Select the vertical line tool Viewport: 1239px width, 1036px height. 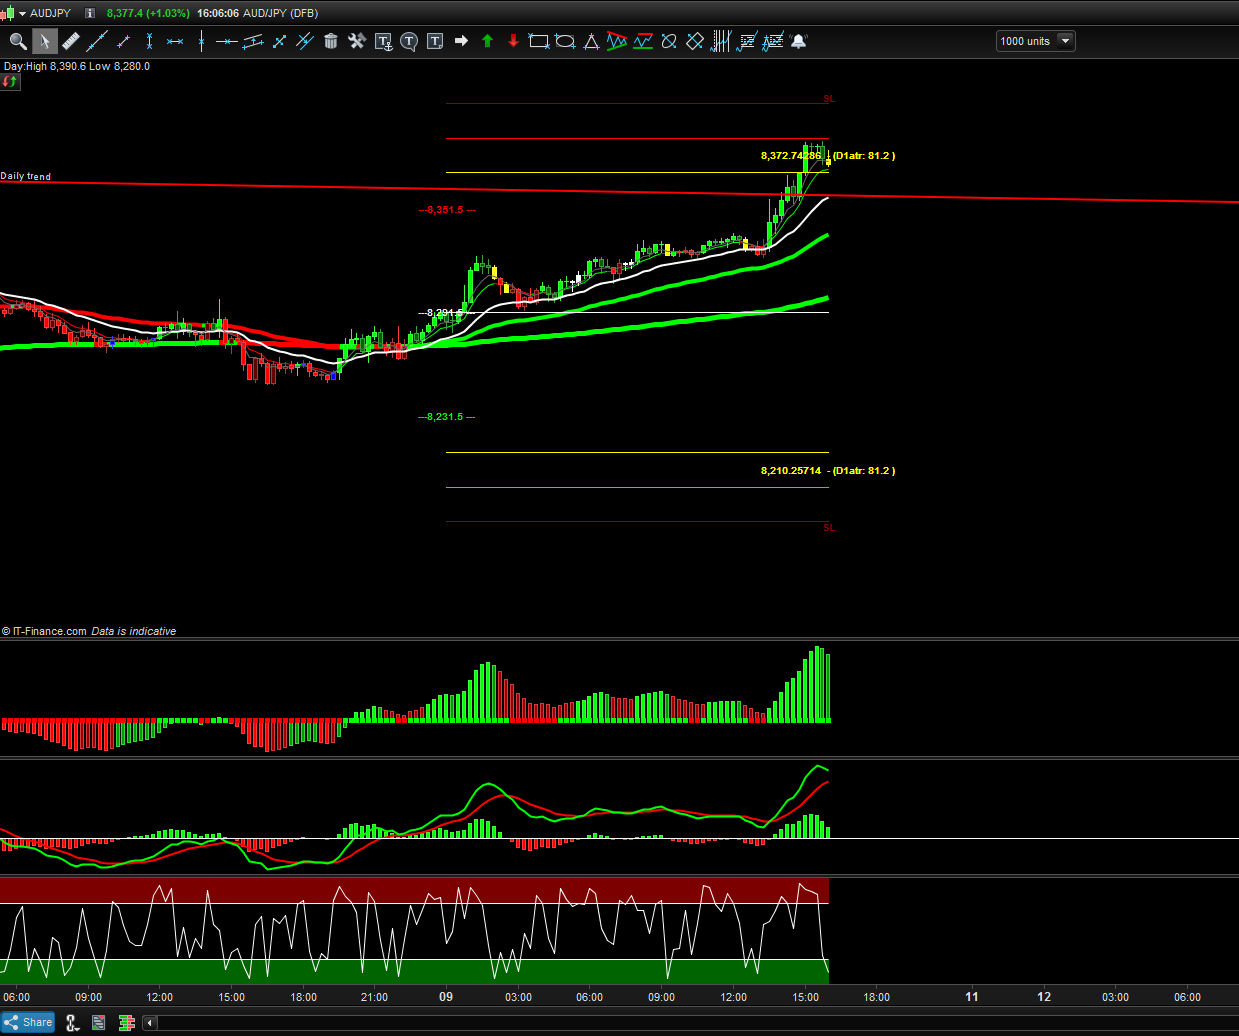pyautogui.click(x=201, y=41)
